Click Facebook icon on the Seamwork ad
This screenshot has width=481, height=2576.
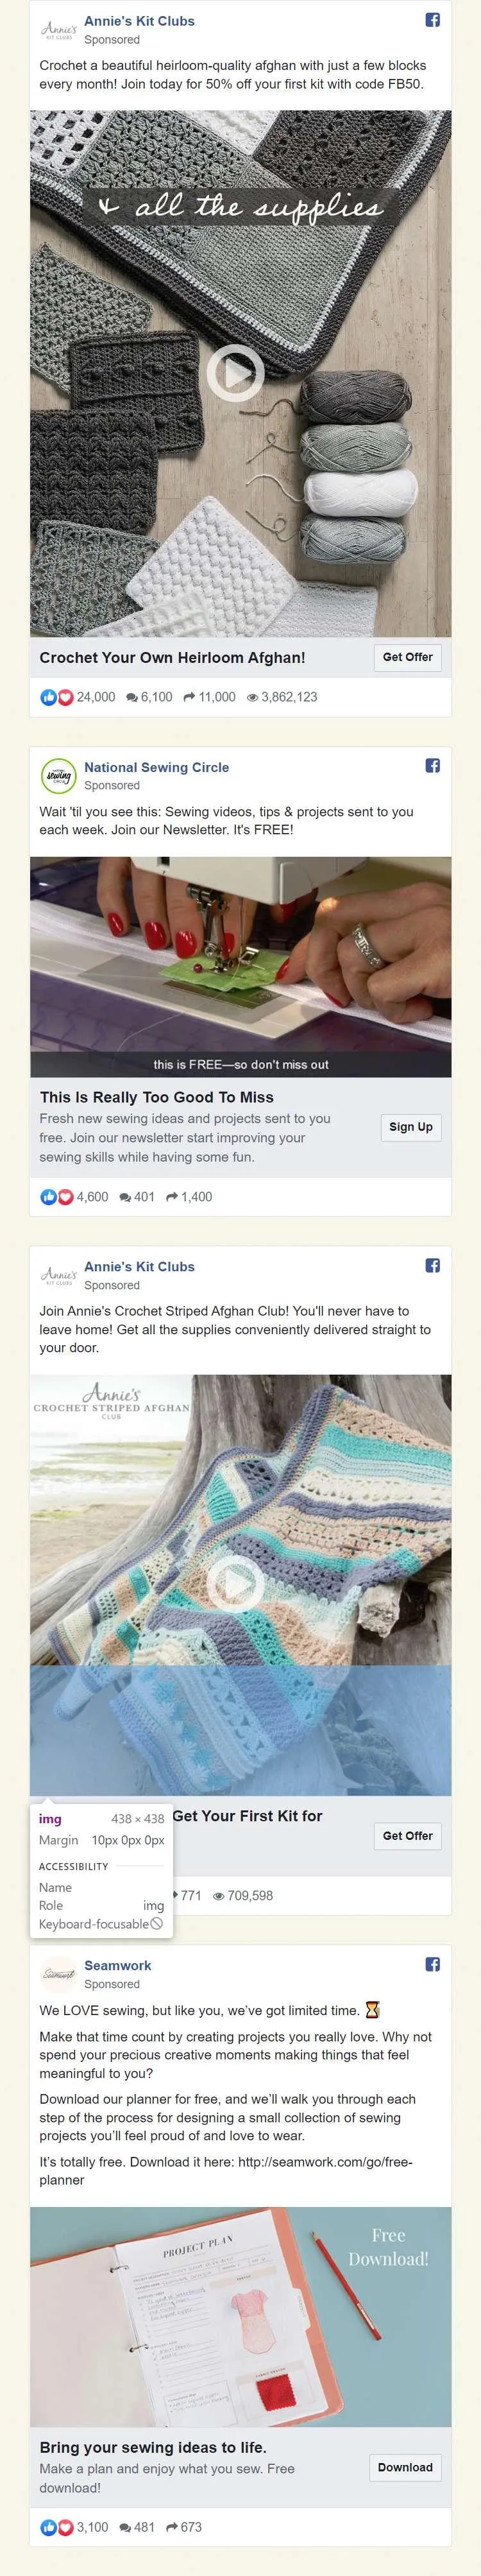(x=433, y=1964)
